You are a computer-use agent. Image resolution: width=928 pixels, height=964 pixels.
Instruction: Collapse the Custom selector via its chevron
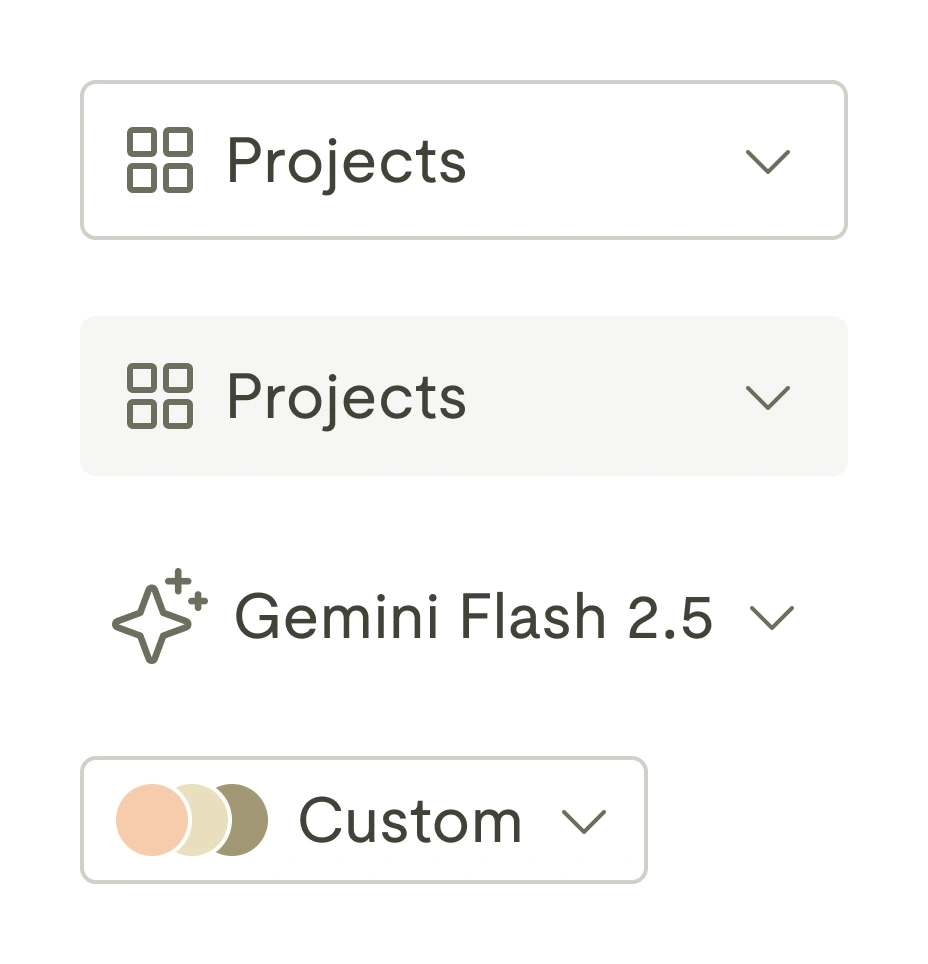(586, 821)
